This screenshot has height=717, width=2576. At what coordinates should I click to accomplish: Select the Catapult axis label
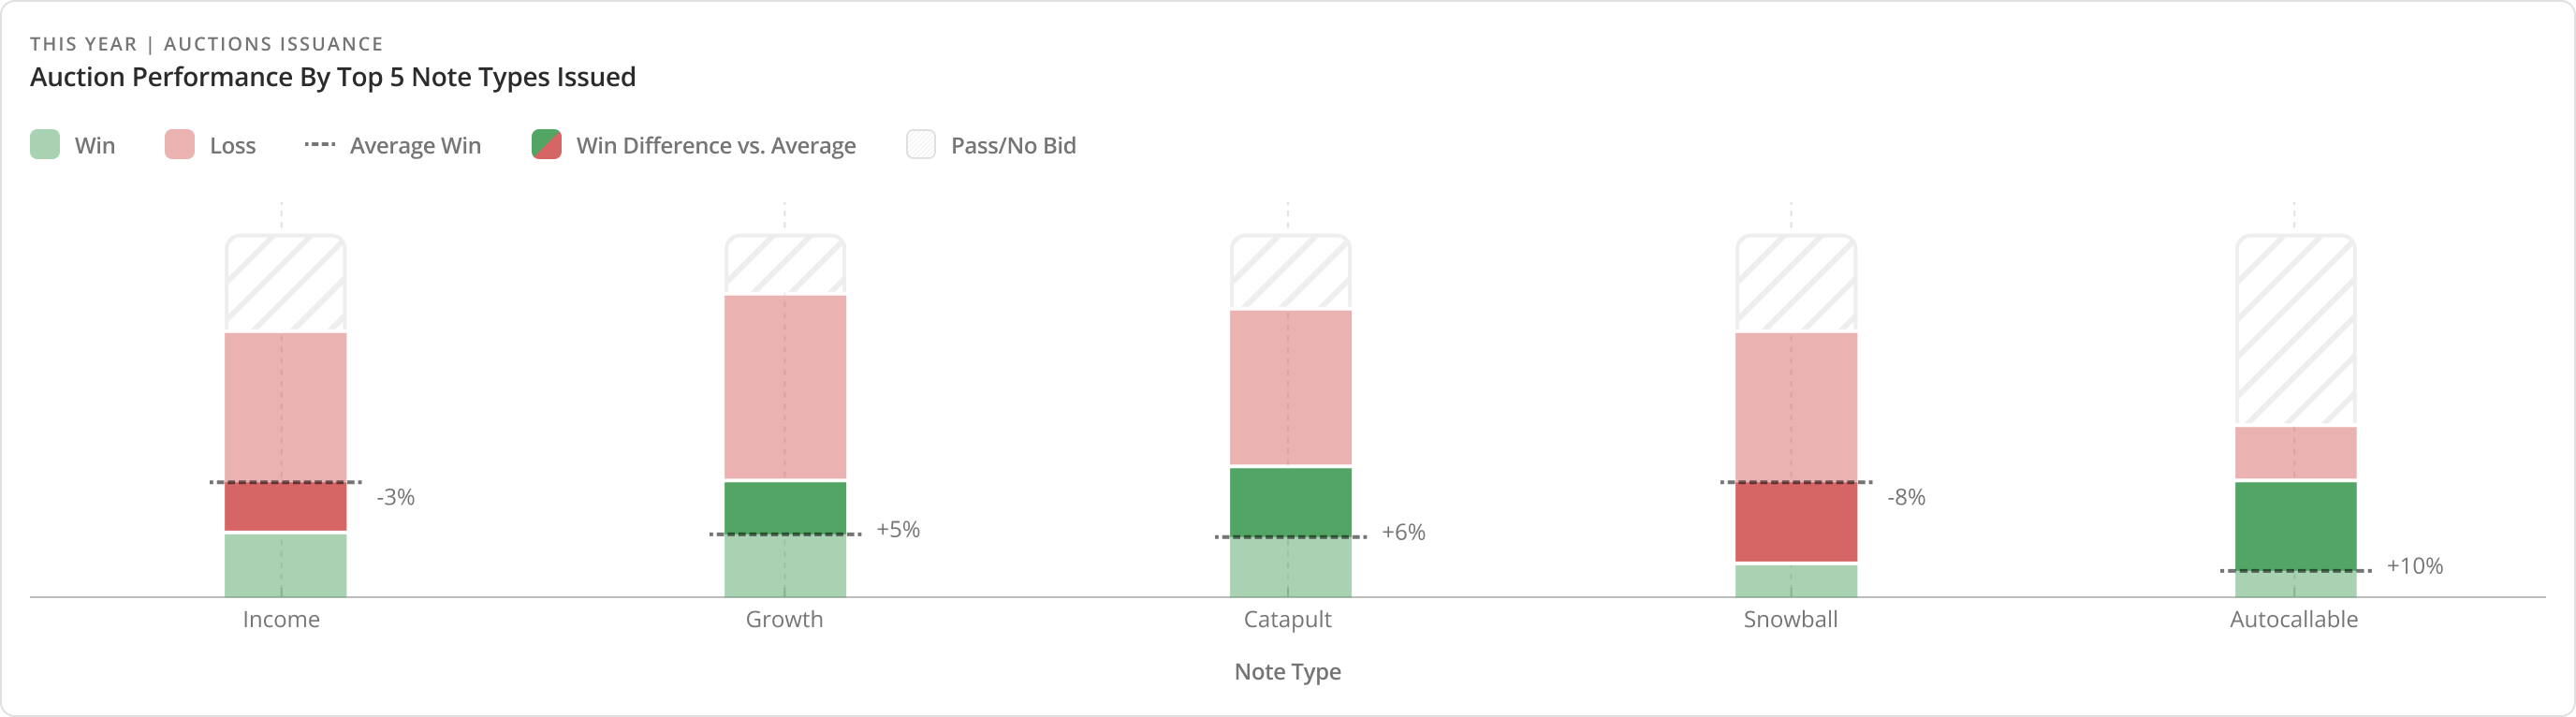coord(1287,619)
